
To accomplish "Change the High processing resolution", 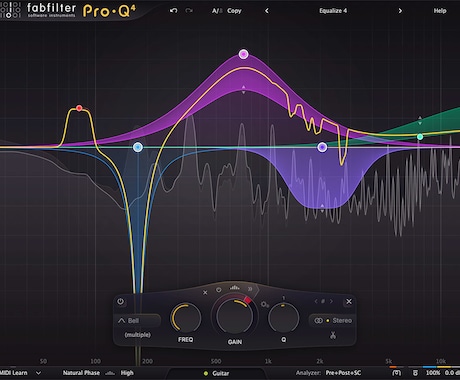I will point(127,373).
